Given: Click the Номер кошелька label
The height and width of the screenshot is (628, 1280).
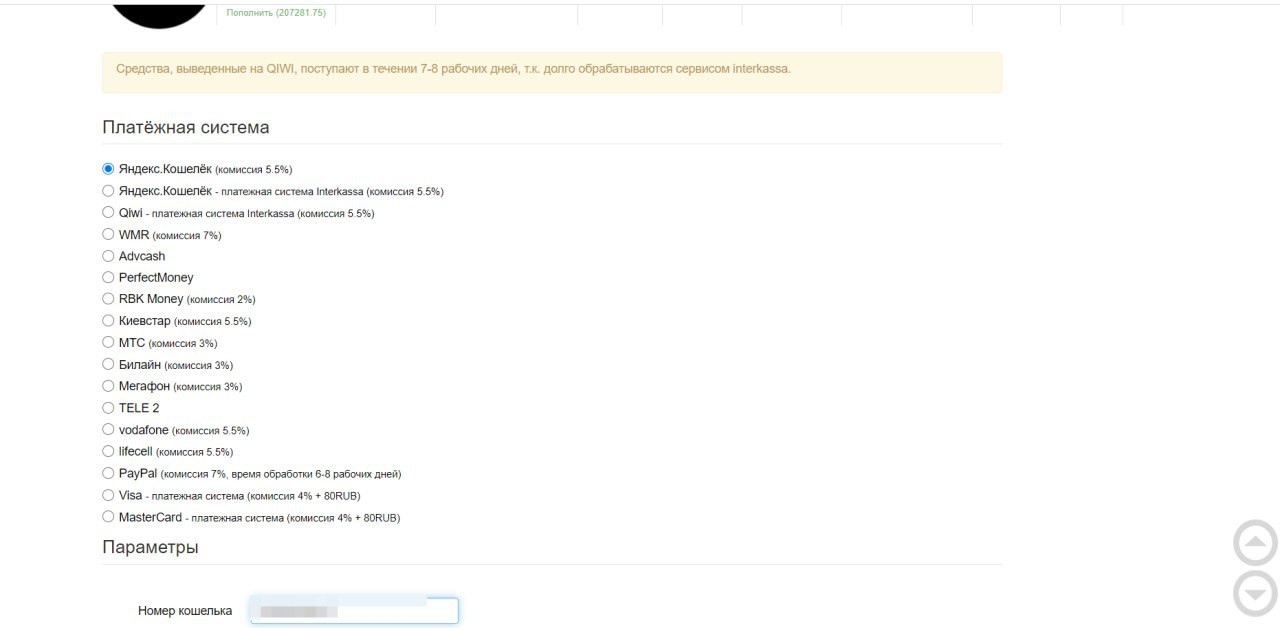Looking at the screenshot, I should (185, 611).
